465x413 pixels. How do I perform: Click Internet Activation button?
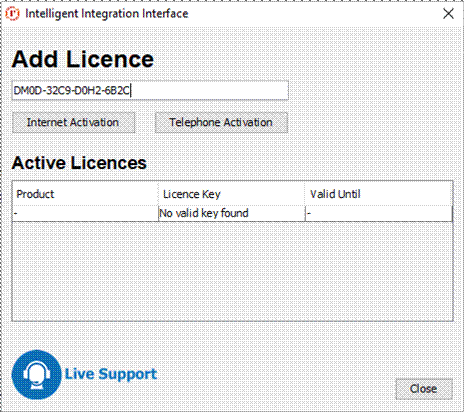pyautogui.click(x=73, y=123)
